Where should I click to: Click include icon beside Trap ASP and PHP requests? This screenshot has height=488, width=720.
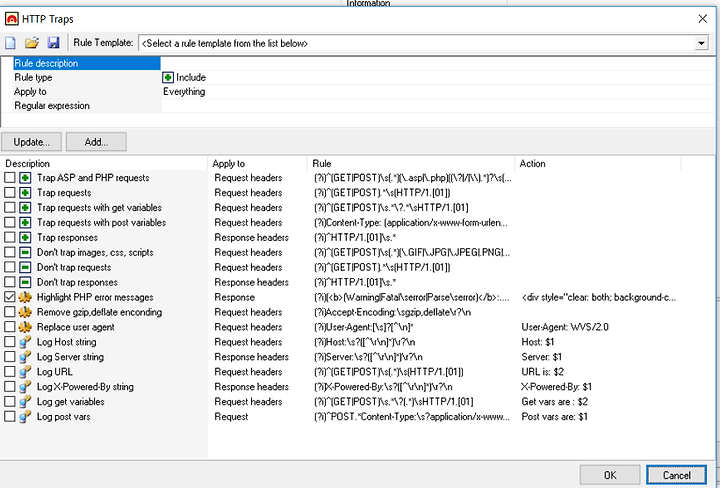point(25,178)
